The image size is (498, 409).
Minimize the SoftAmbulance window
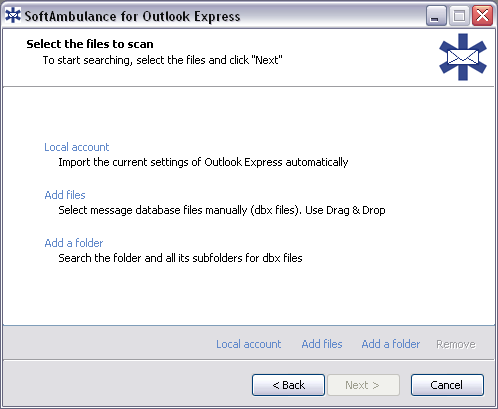pos(436,16)
